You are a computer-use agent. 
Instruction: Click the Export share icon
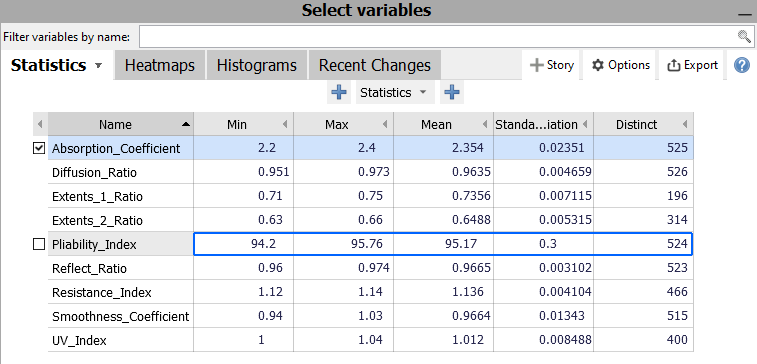pyautogui.click(x=673, y=65)
